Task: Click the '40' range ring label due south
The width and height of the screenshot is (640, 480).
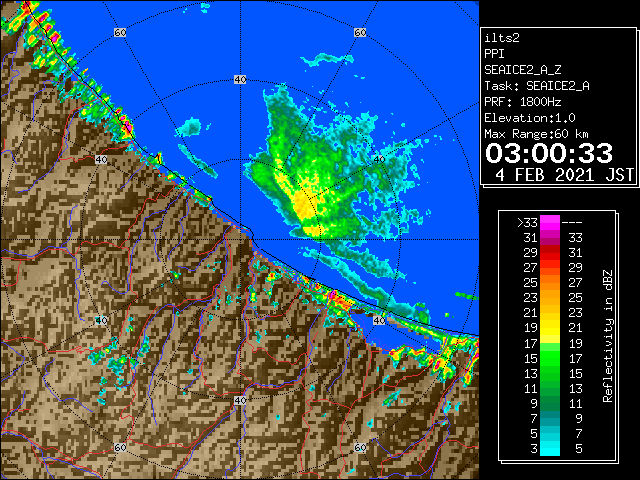Action: (240, 400)
